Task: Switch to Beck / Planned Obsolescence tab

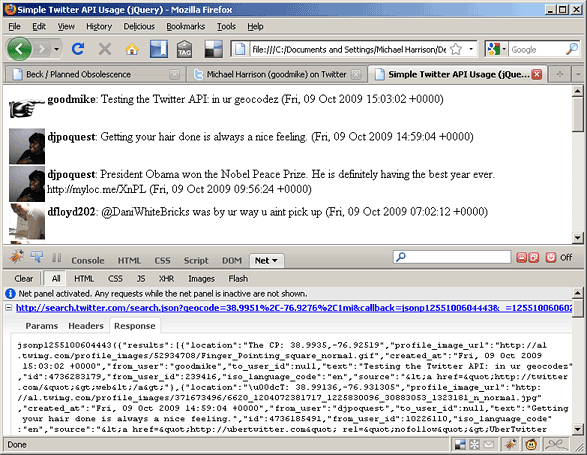Action: click(x=89, y=75)
